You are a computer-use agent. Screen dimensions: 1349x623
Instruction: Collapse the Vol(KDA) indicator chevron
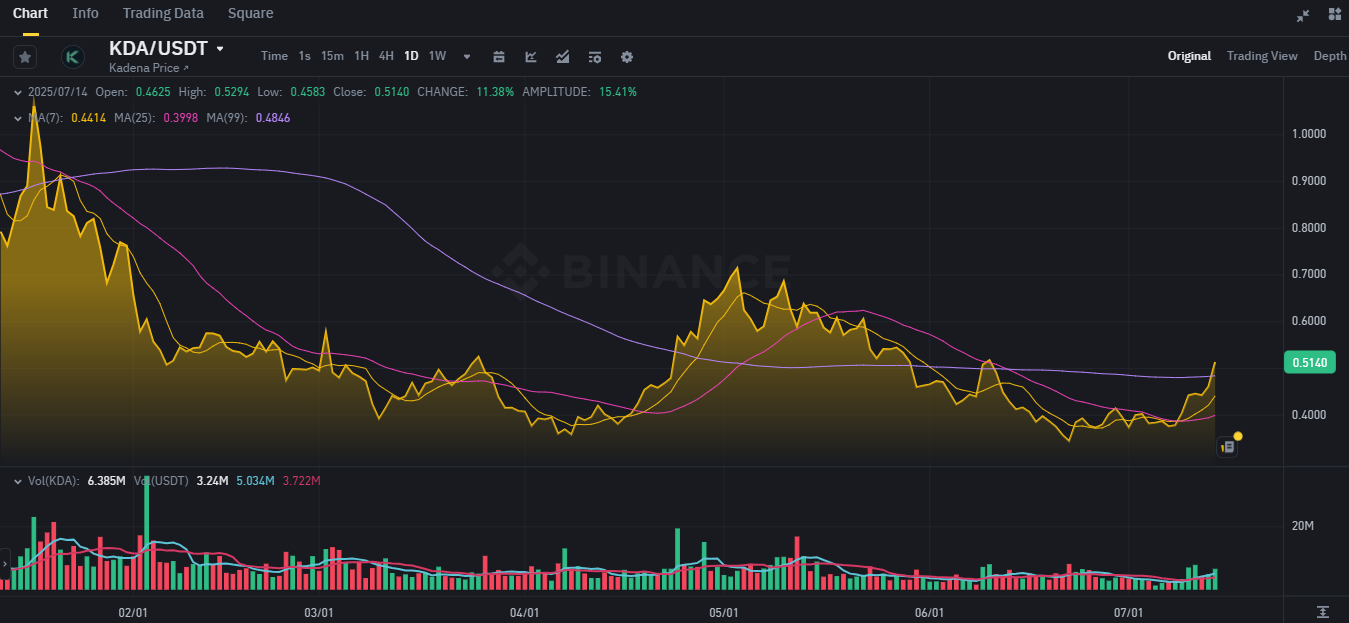(17, 481)
